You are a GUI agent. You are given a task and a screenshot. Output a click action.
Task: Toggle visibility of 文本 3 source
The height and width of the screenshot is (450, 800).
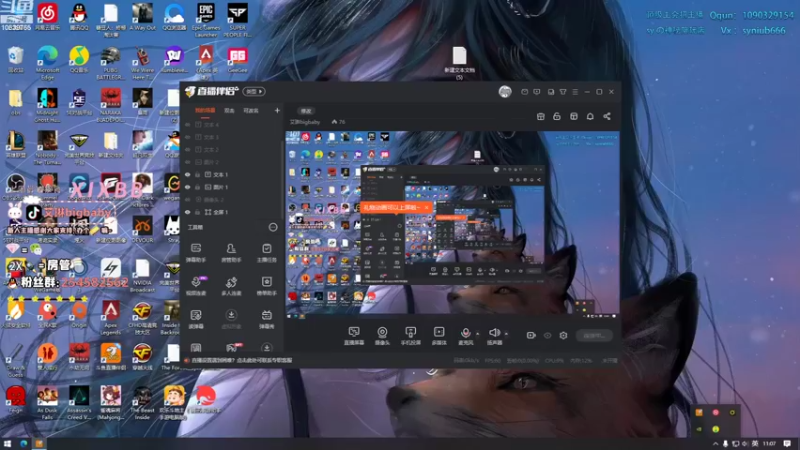[x=187, y=137]
